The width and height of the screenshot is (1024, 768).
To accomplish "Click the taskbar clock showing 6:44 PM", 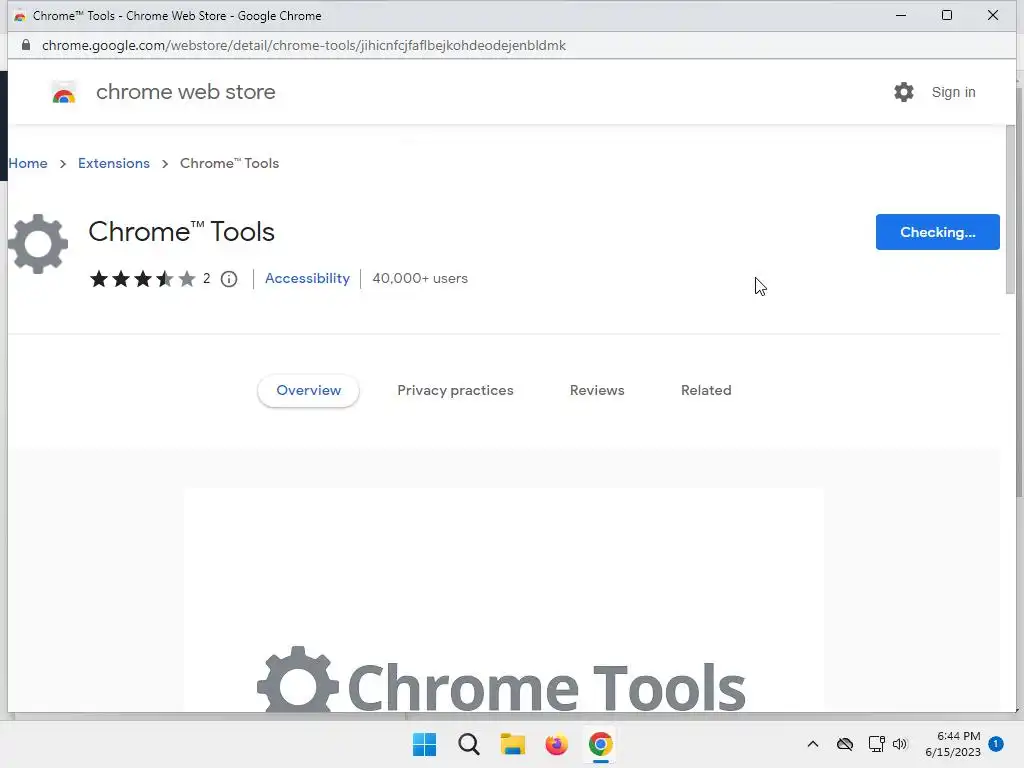I will (953, 744).
